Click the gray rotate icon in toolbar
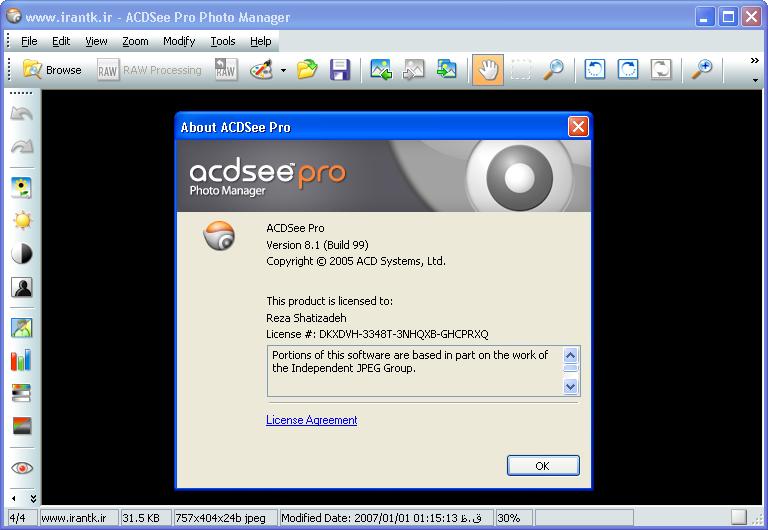This screenshot has width=768, height=530. pos(660,70)
